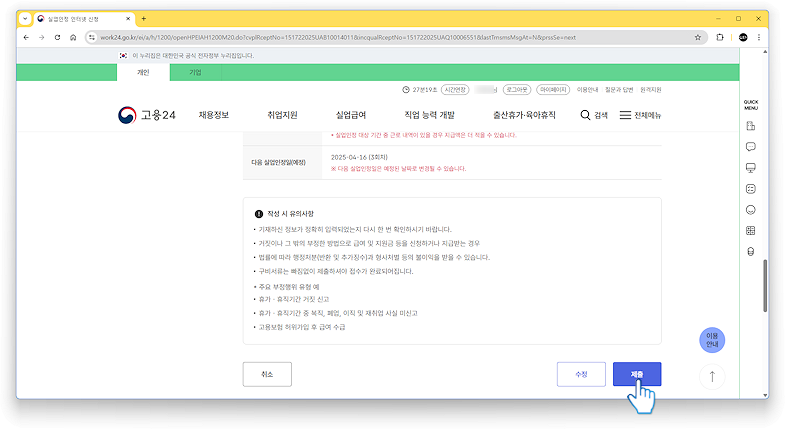
Task: Open a new browser tab
Action: pos(144,19)
